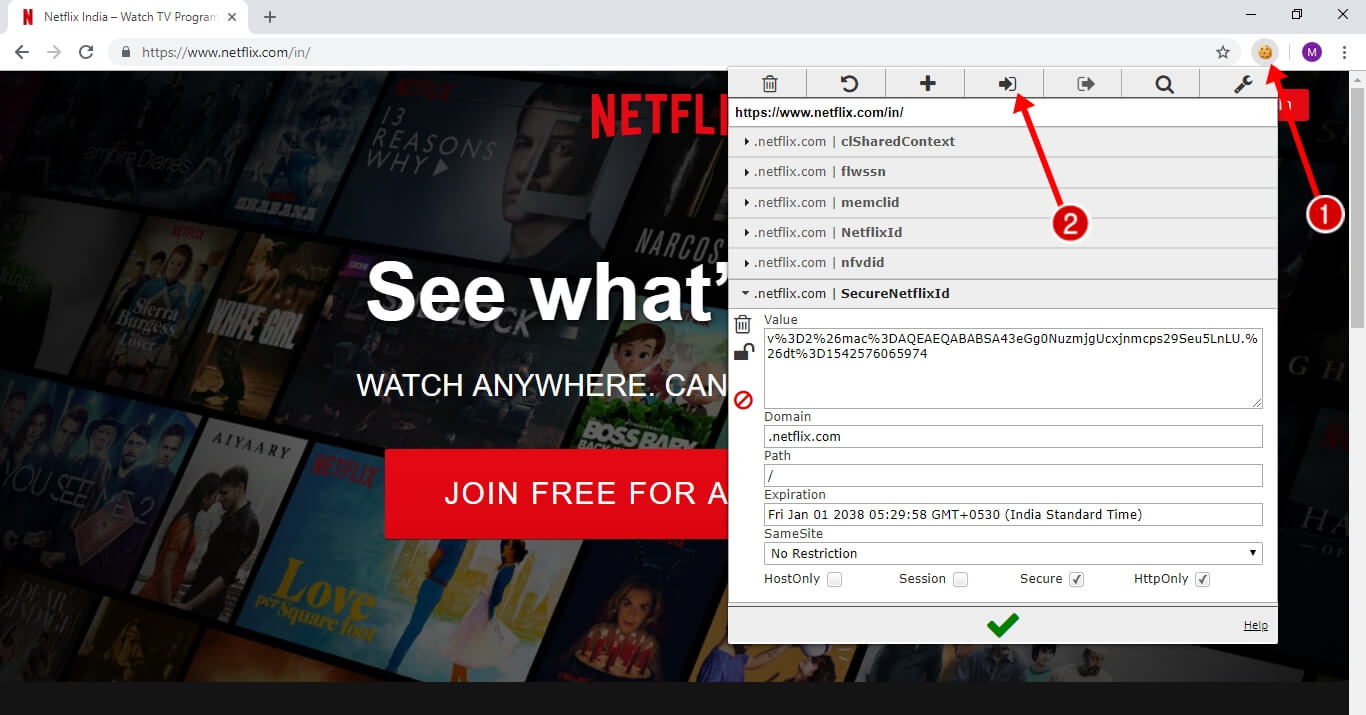Delete the SecureNetflixId cookie via trash icon
The height and width of the screenshot is (715, 1366).
click(x=743, y=324)
